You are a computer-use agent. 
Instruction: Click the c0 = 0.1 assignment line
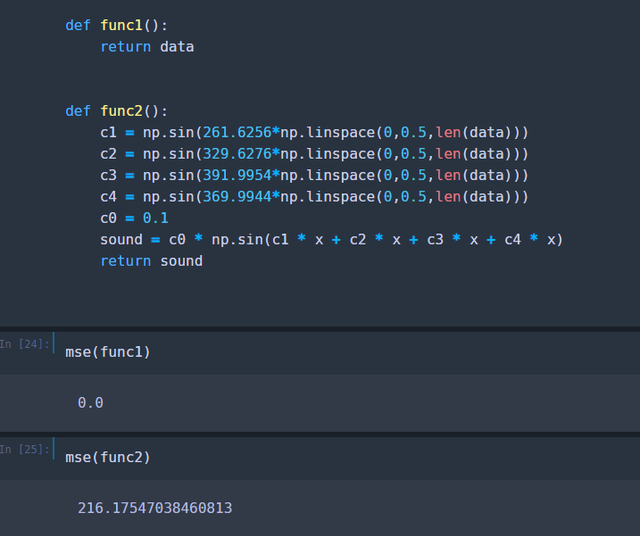click(134, 218)
